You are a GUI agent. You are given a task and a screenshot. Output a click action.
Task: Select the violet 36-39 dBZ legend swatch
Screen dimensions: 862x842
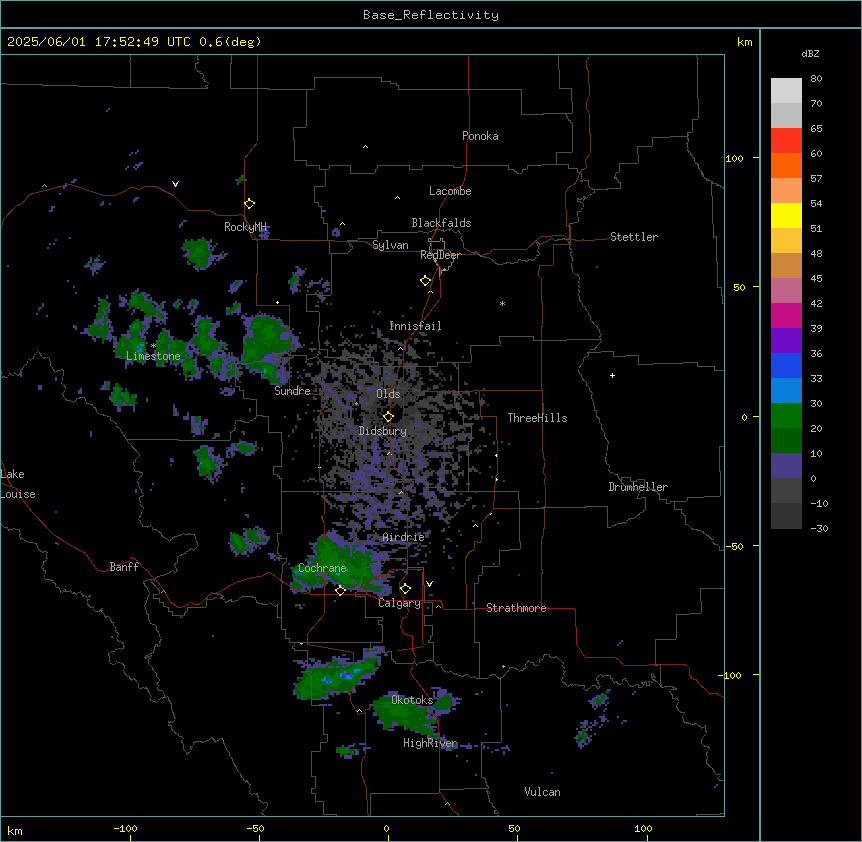(786, 341)
